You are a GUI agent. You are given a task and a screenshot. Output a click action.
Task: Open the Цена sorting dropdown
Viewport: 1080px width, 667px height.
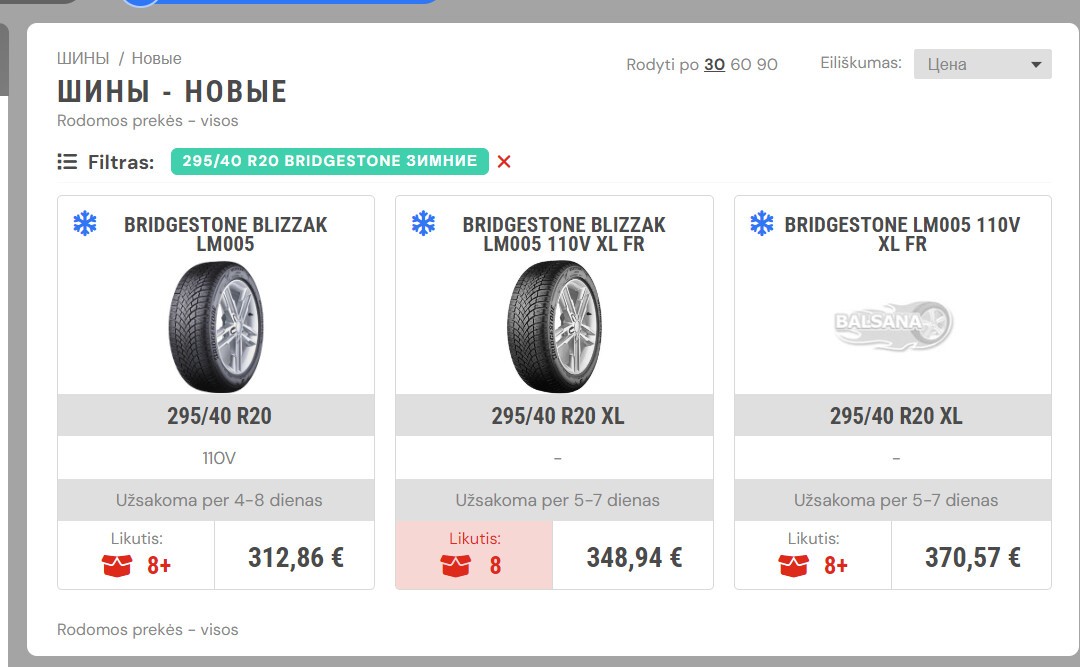pyautogui.click(x=982, y=64)
